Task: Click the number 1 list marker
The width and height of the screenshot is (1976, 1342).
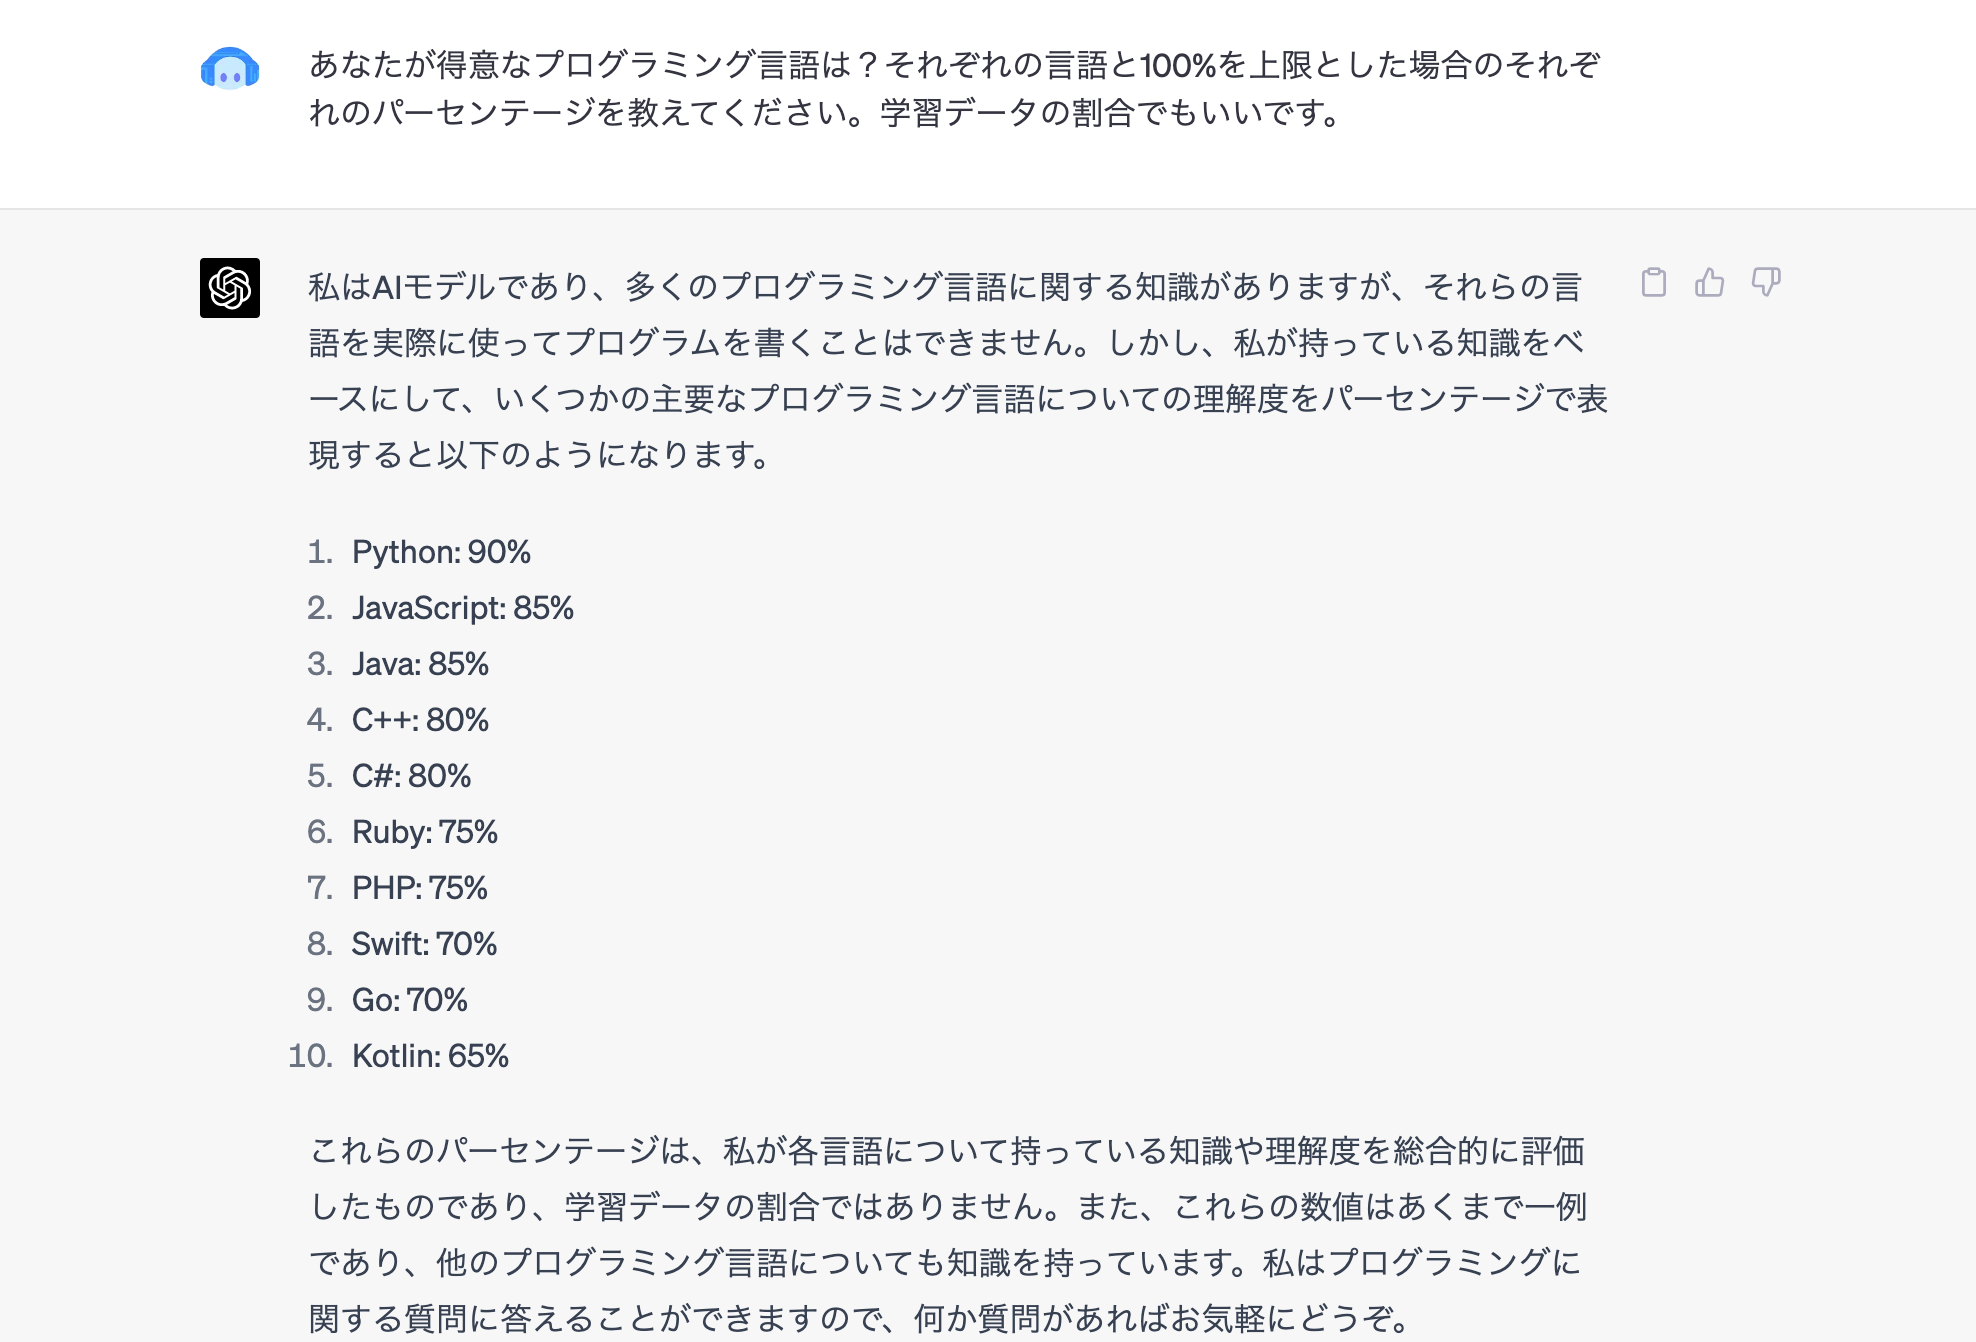Action: pyautogui.click(x=319, y=552)
